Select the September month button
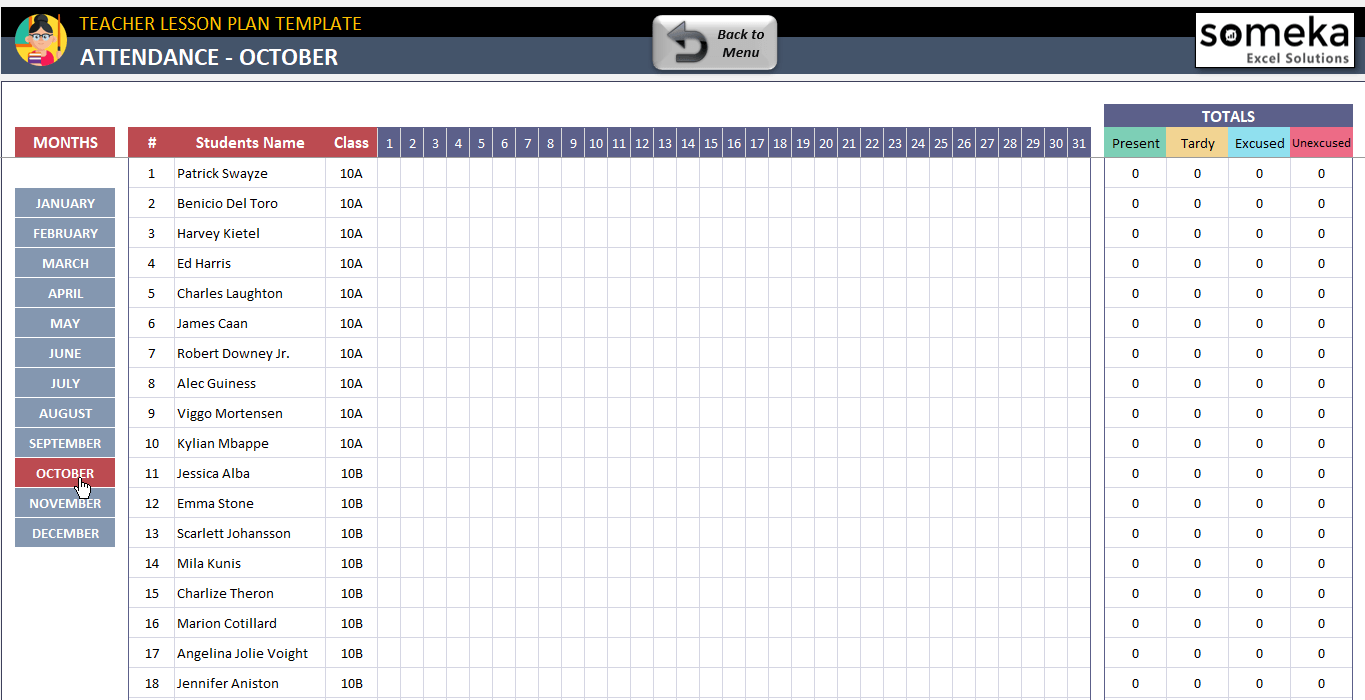This screenshot has width=1365, height=700. coord(65,443)
